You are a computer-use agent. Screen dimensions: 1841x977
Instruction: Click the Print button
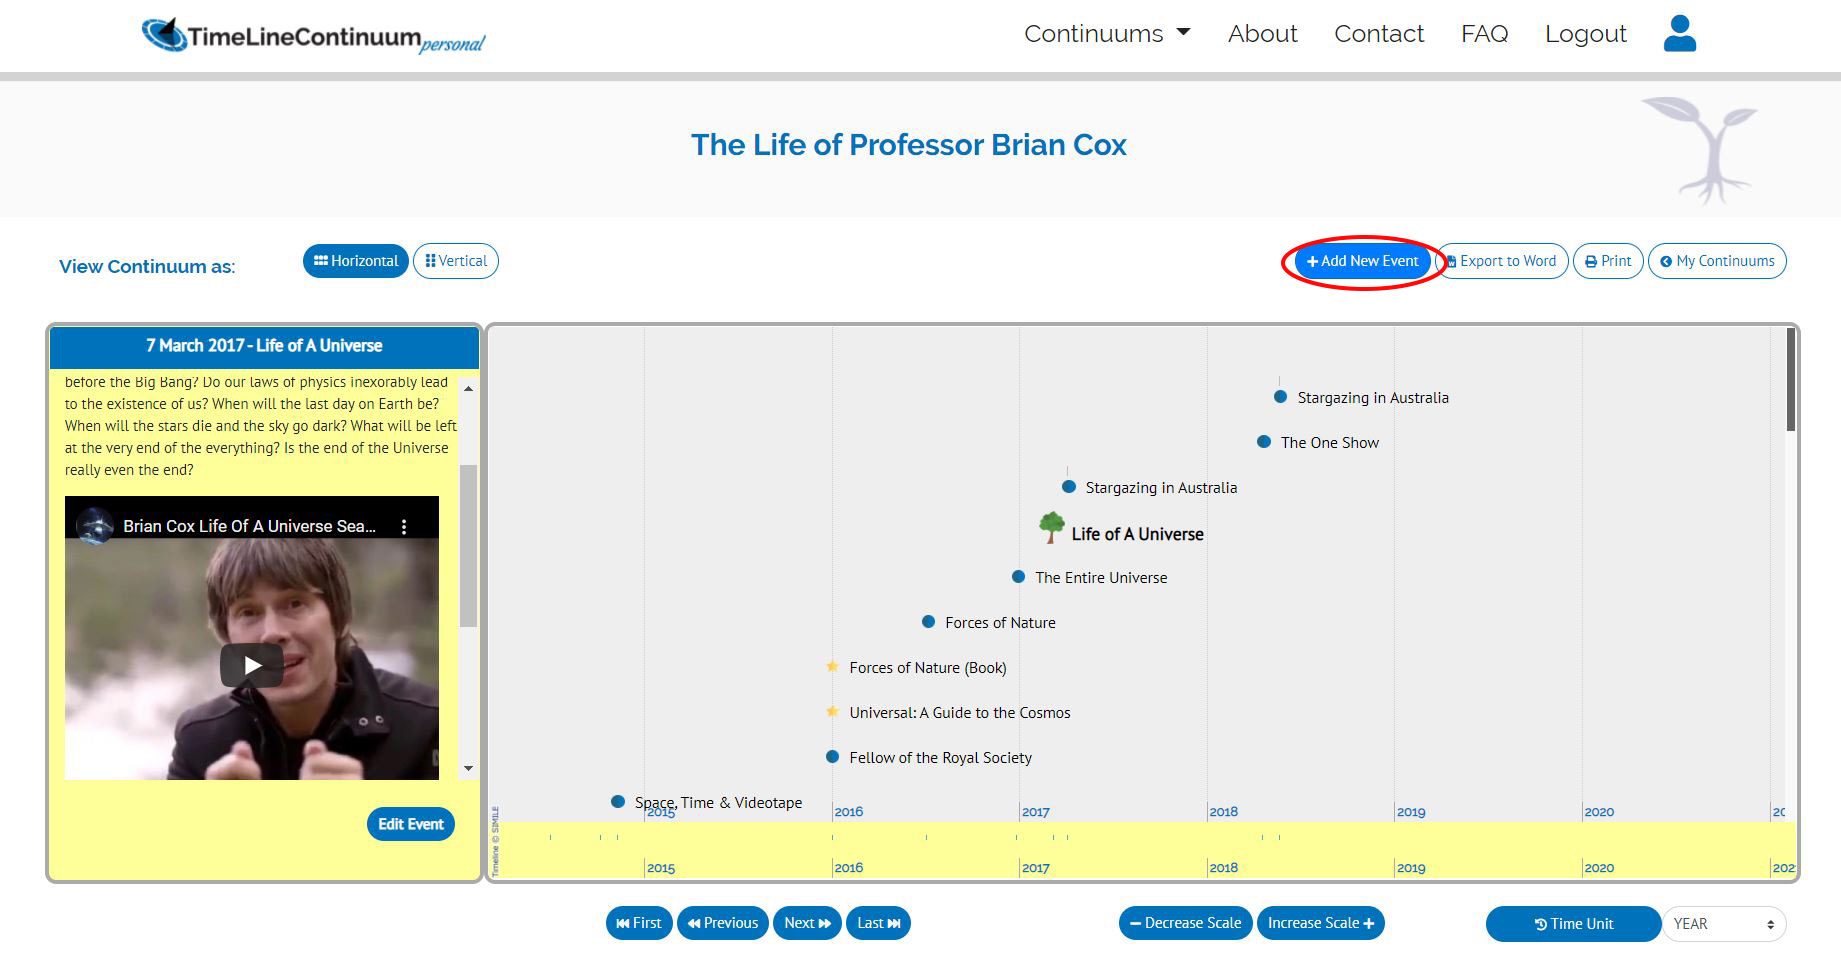[x=1608, y=261]
